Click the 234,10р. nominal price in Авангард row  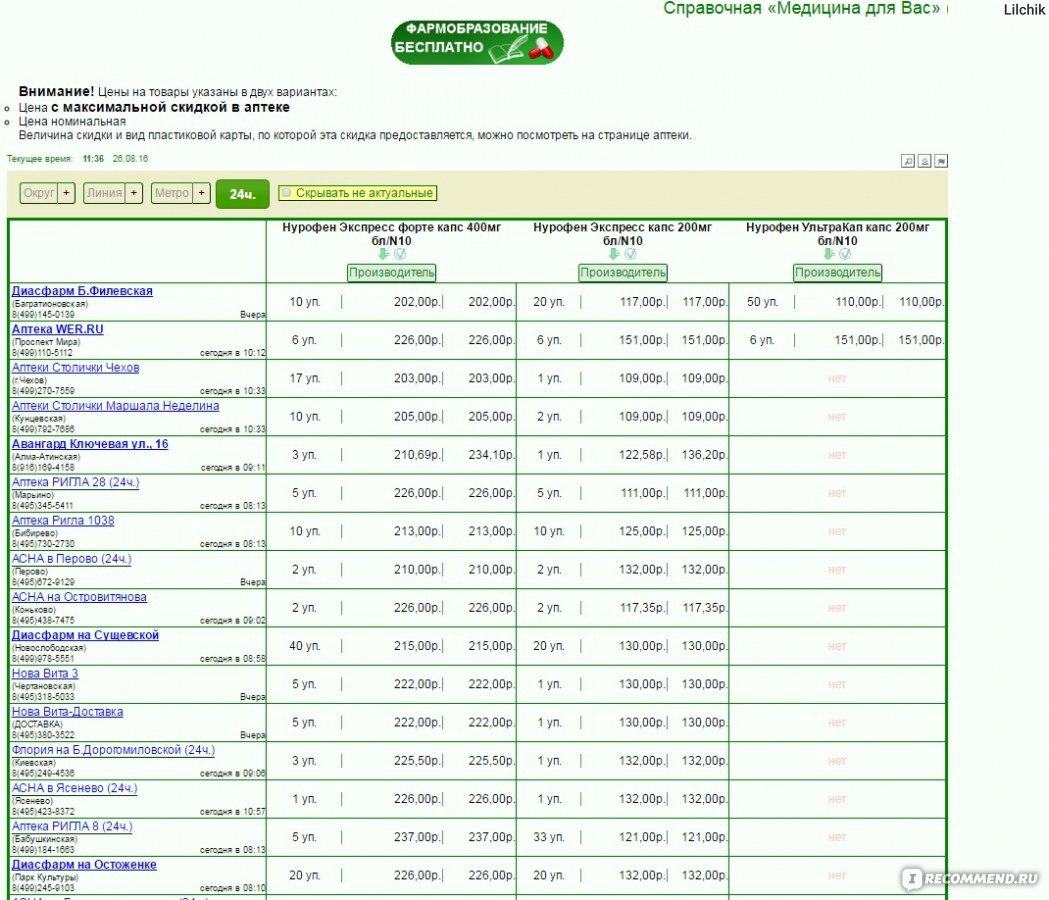(x=491, y=454)
